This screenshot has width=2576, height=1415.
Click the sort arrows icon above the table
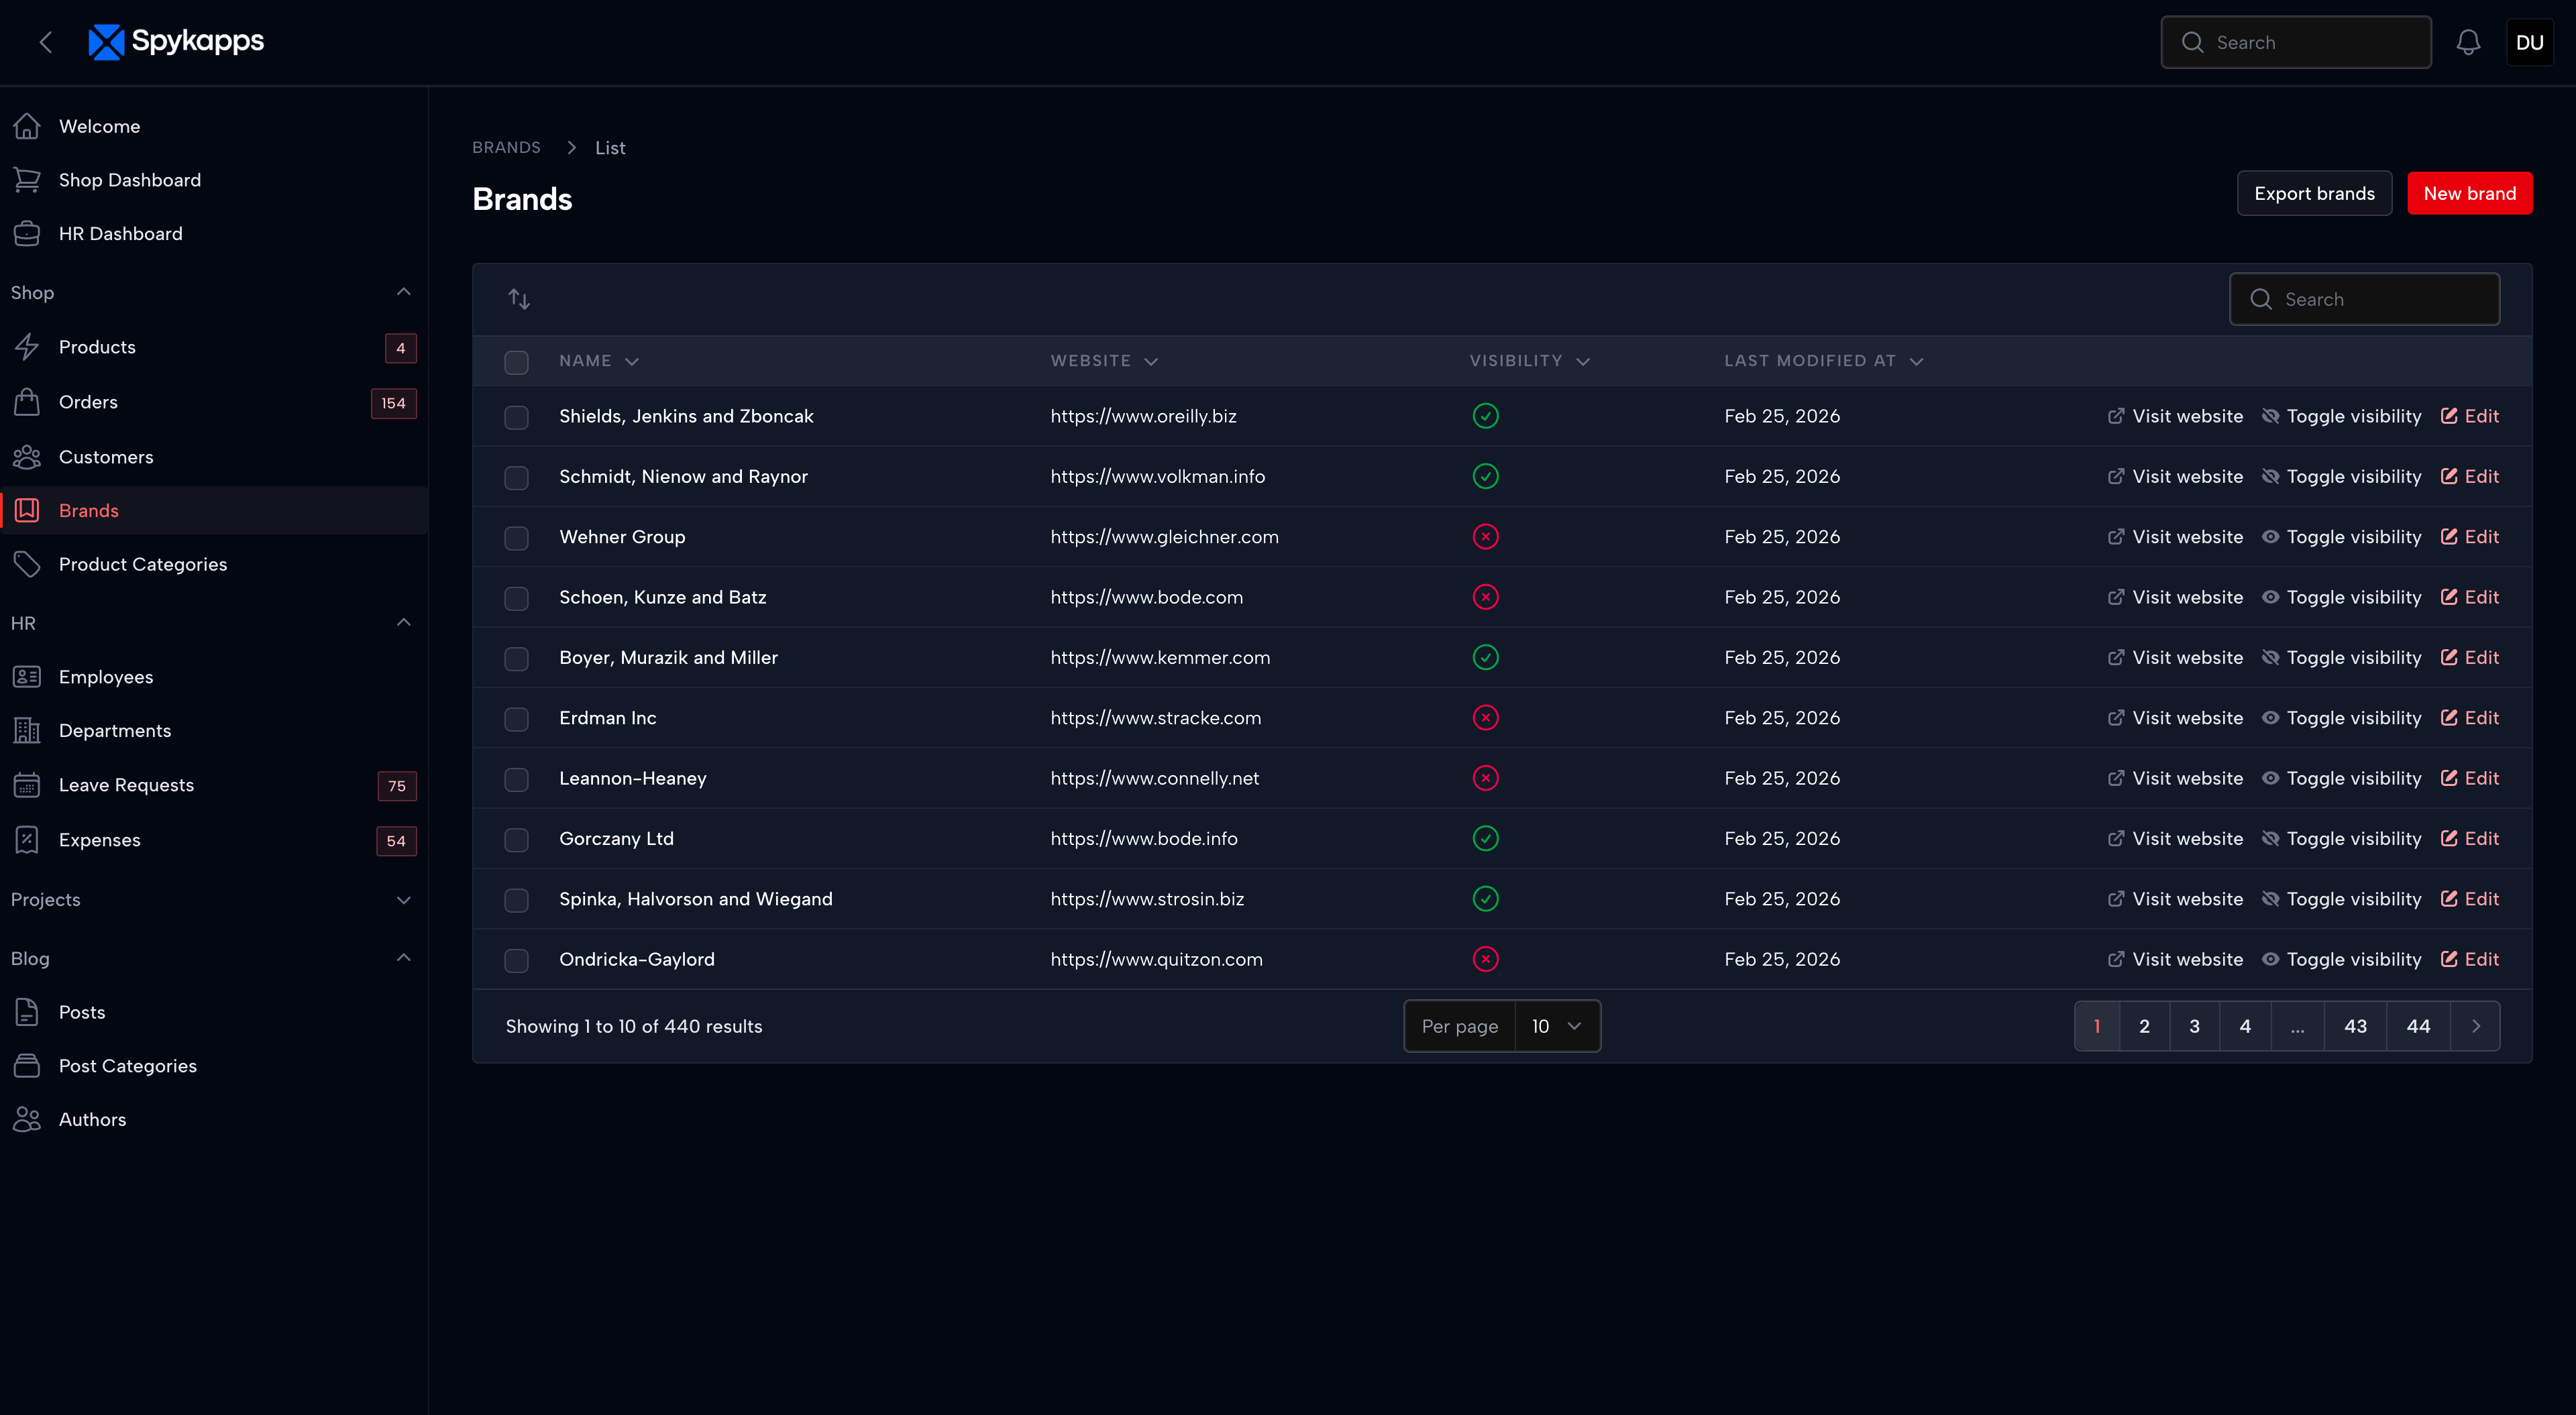519,298
